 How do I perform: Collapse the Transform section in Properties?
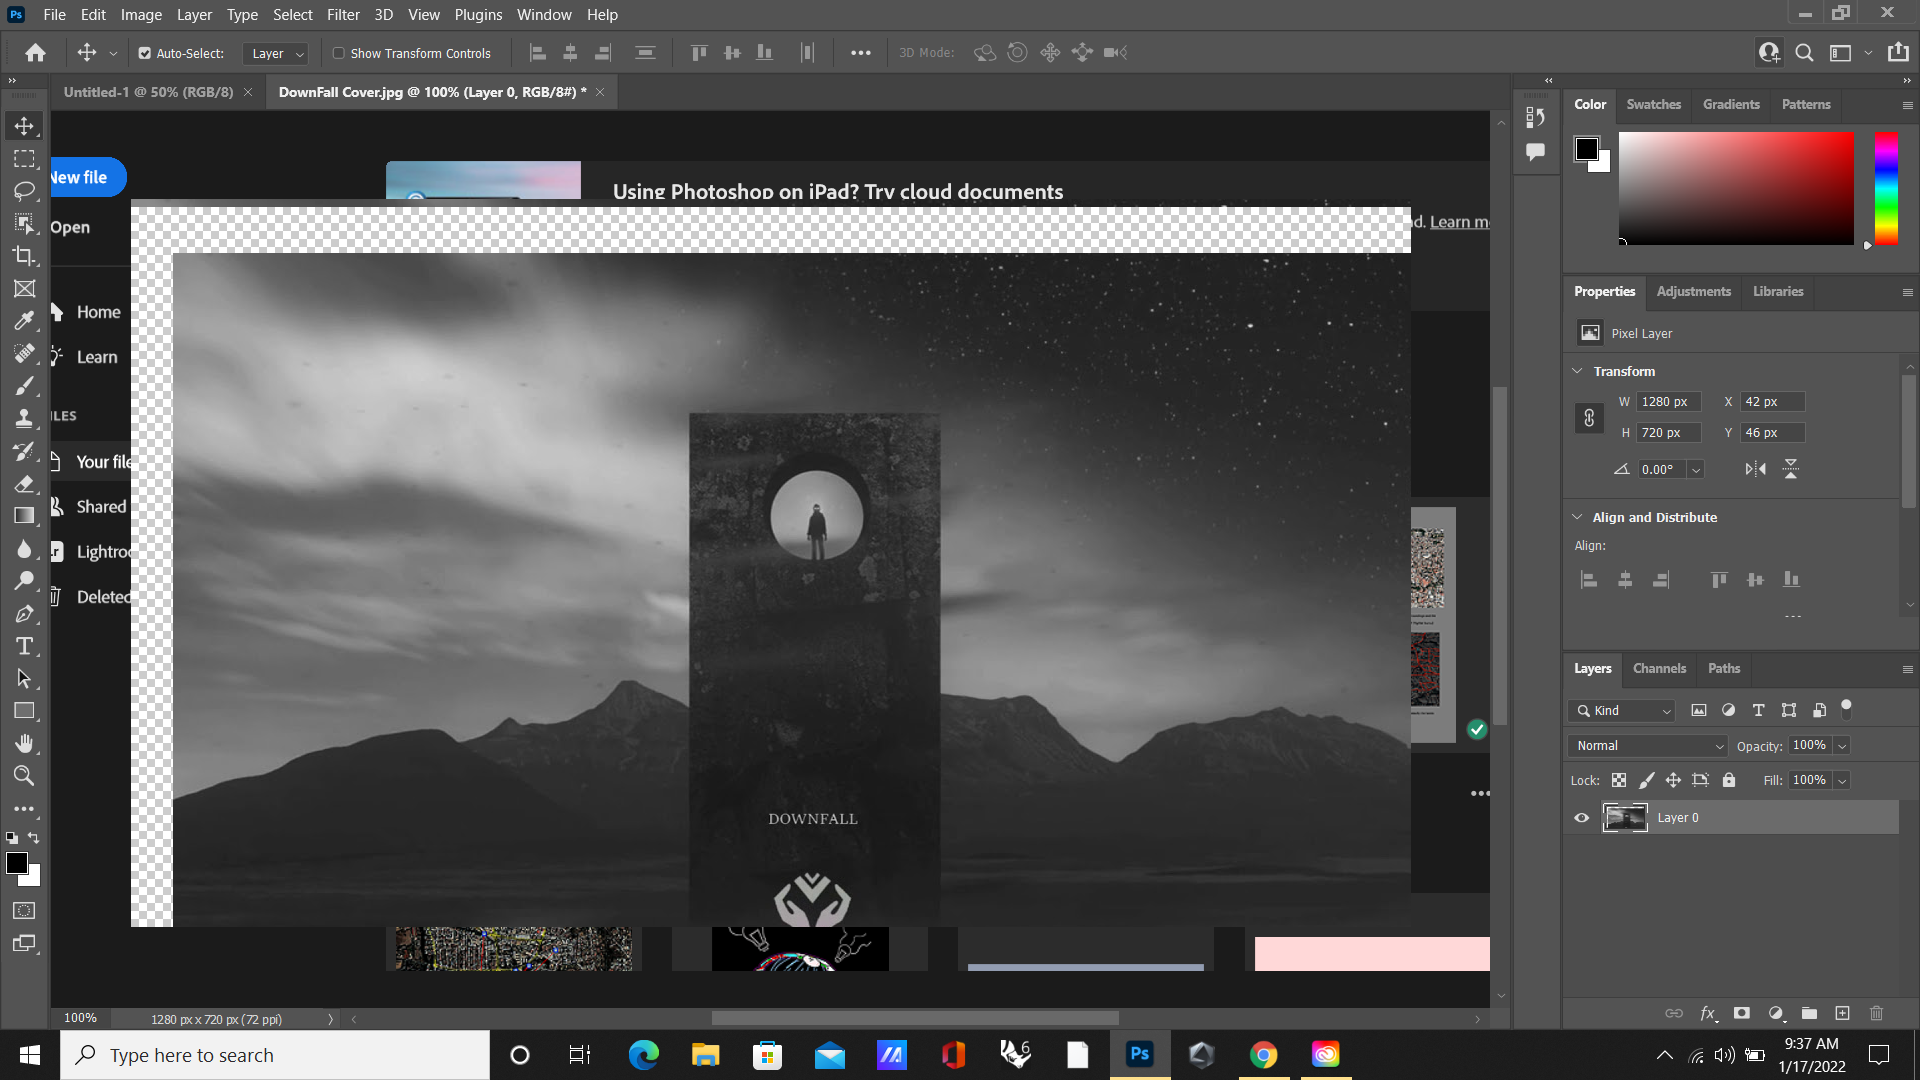[1578, 370]
